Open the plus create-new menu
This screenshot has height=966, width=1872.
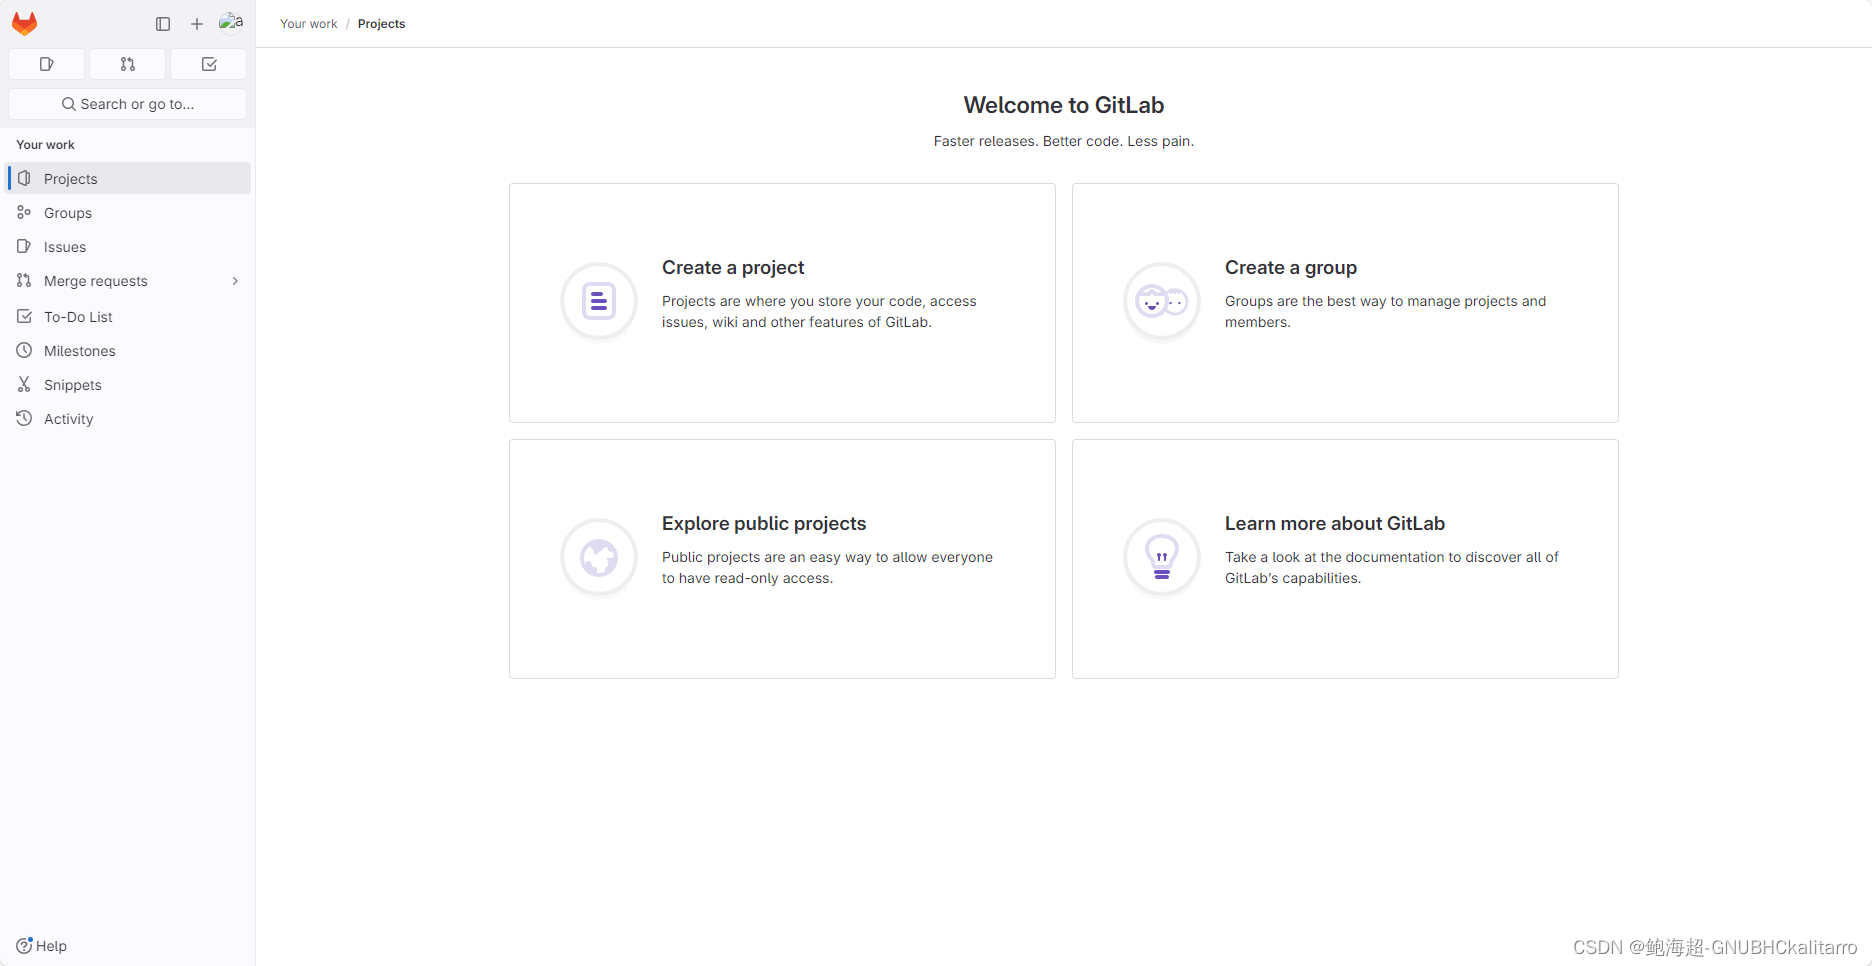click(197, 24)
